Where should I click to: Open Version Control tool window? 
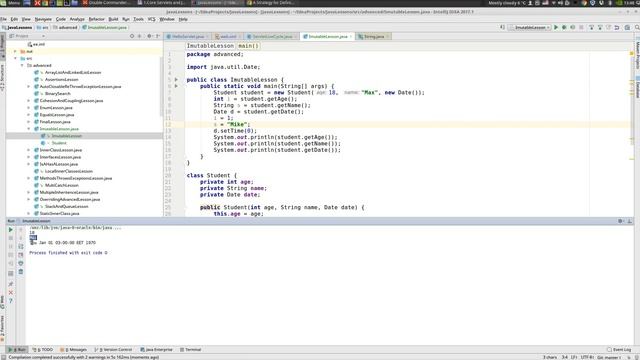[x=113, y=350]
